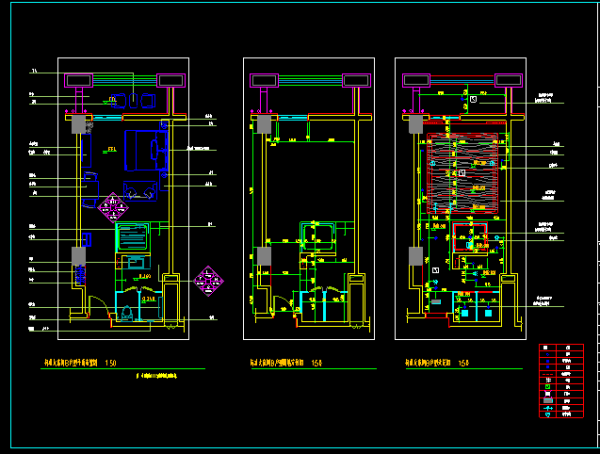Select the white square fixture atop right plan
Viewport: 600px width, 454px height.
point(474,99)
